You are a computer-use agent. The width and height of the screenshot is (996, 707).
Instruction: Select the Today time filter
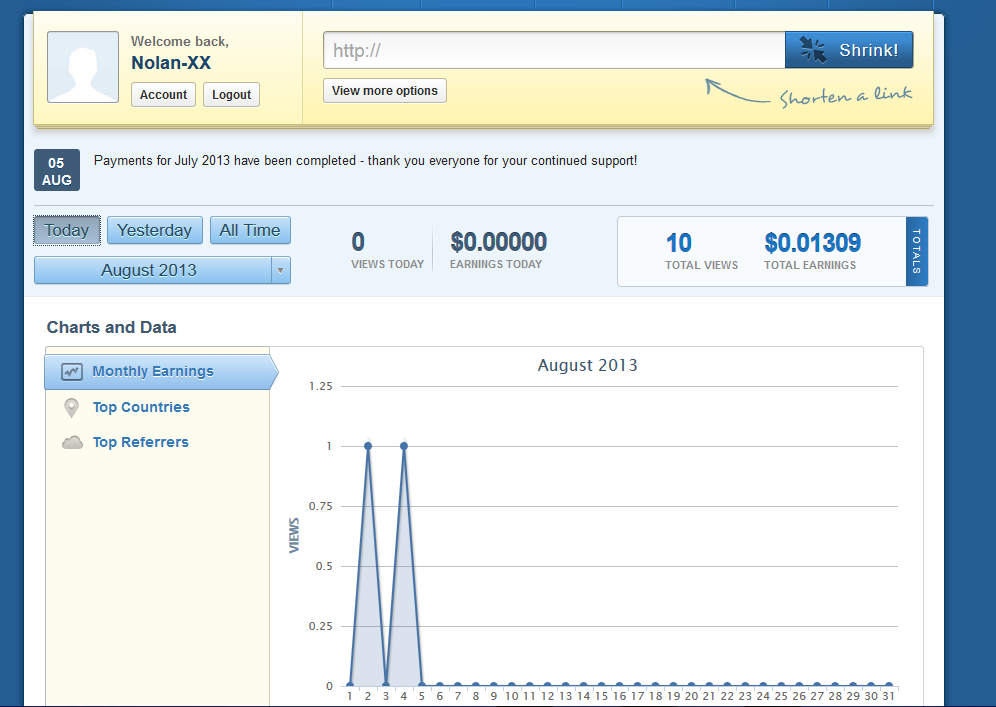pyautogui.click(x=67, y=230)
